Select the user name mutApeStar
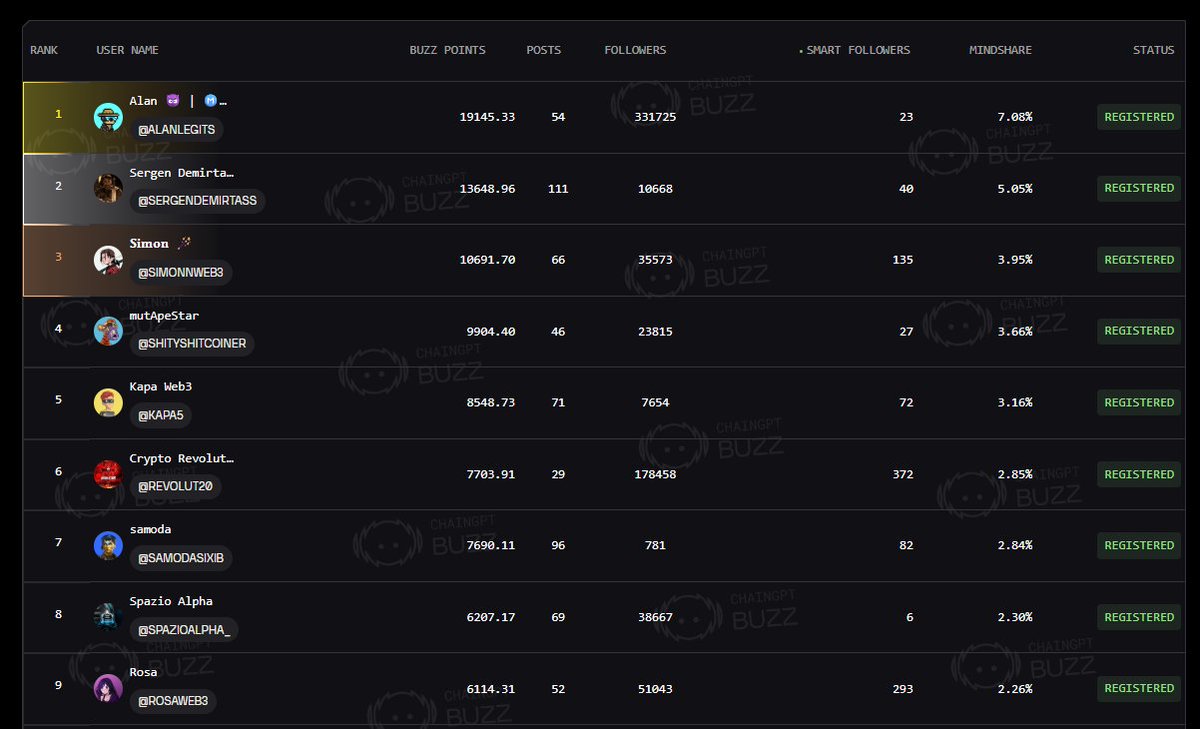 pos(164,316)
